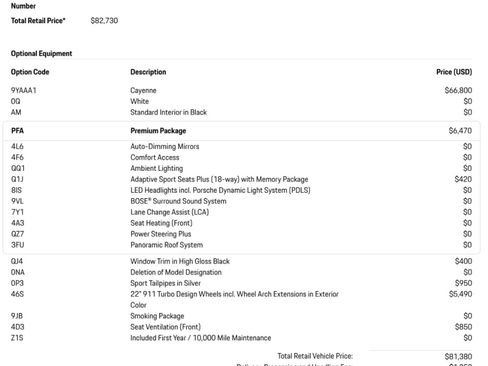Click the Option Code column header

[x=30, y=72]
